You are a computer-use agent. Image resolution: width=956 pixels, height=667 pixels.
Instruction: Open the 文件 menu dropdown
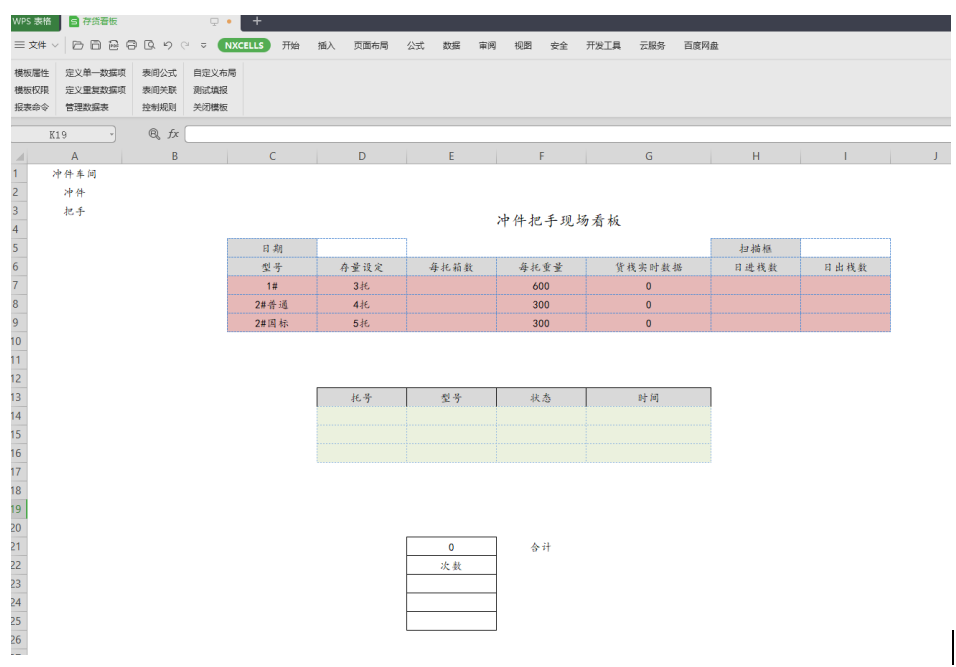pyautogui.click(x=37, y=45)
